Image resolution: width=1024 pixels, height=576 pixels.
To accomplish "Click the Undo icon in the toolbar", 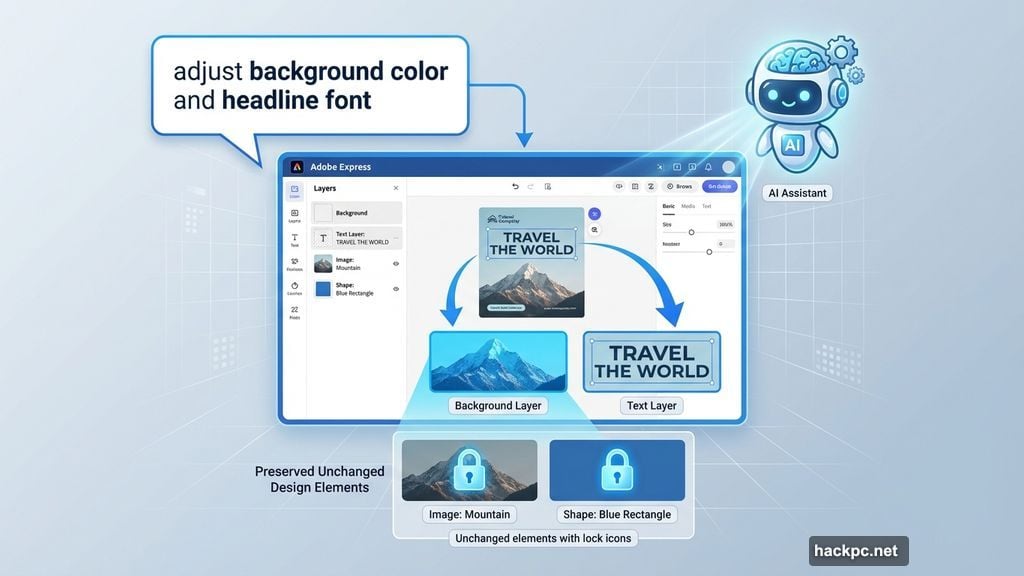I will point(515,186).
